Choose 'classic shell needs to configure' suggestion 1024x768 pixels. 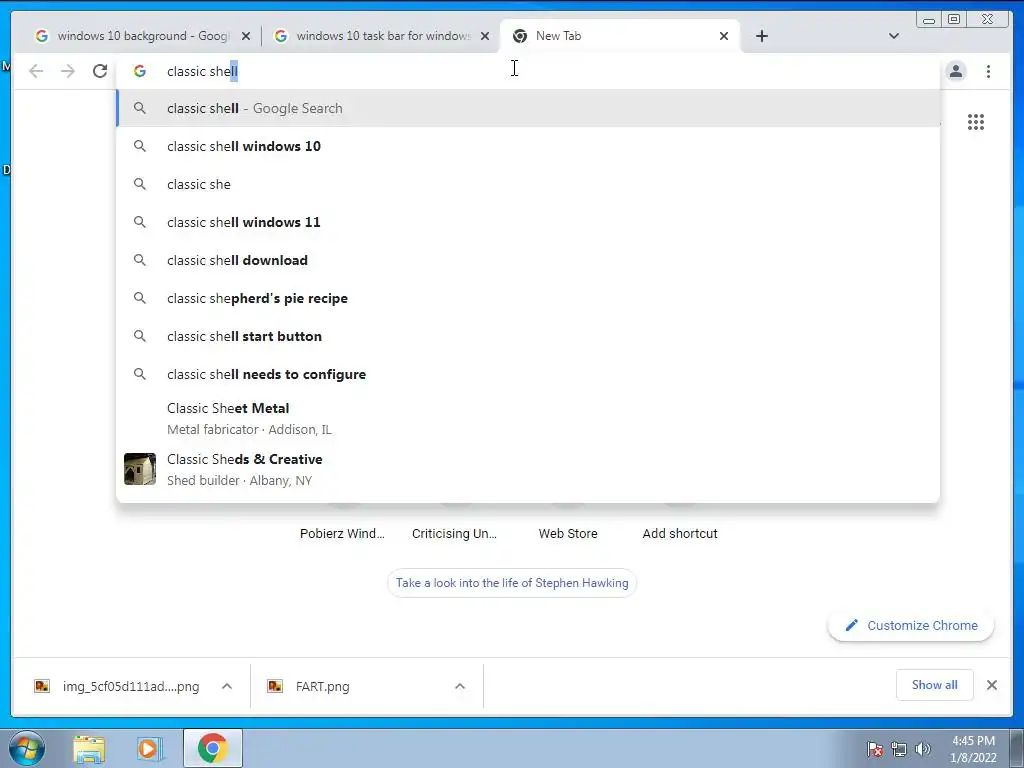pyautogui.click(x=528, y=374)
